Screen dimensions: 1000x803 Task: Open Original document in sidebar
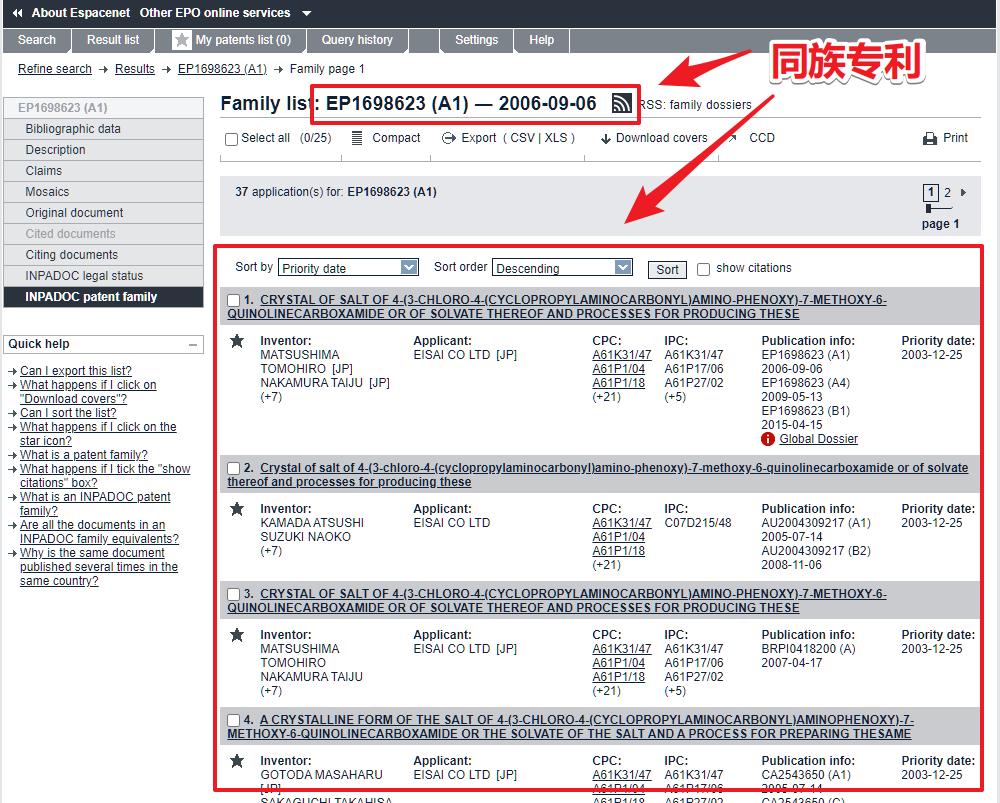(x=103, y=213)
